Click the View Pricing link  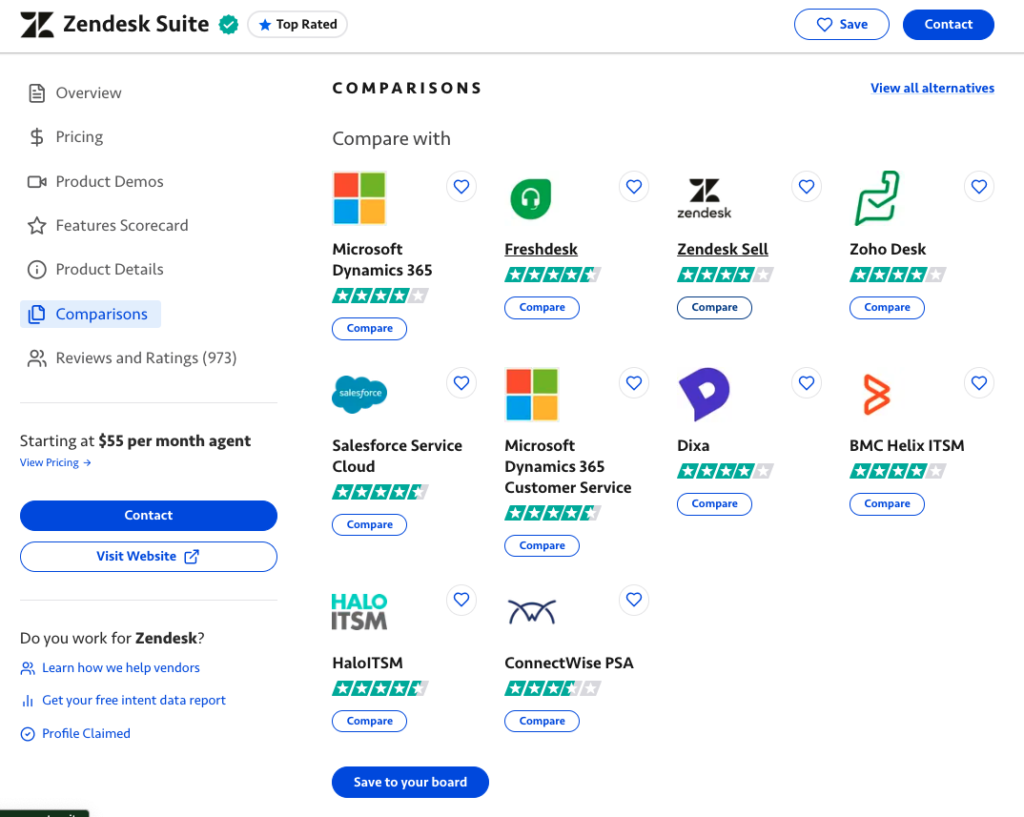tap(55, 463)
